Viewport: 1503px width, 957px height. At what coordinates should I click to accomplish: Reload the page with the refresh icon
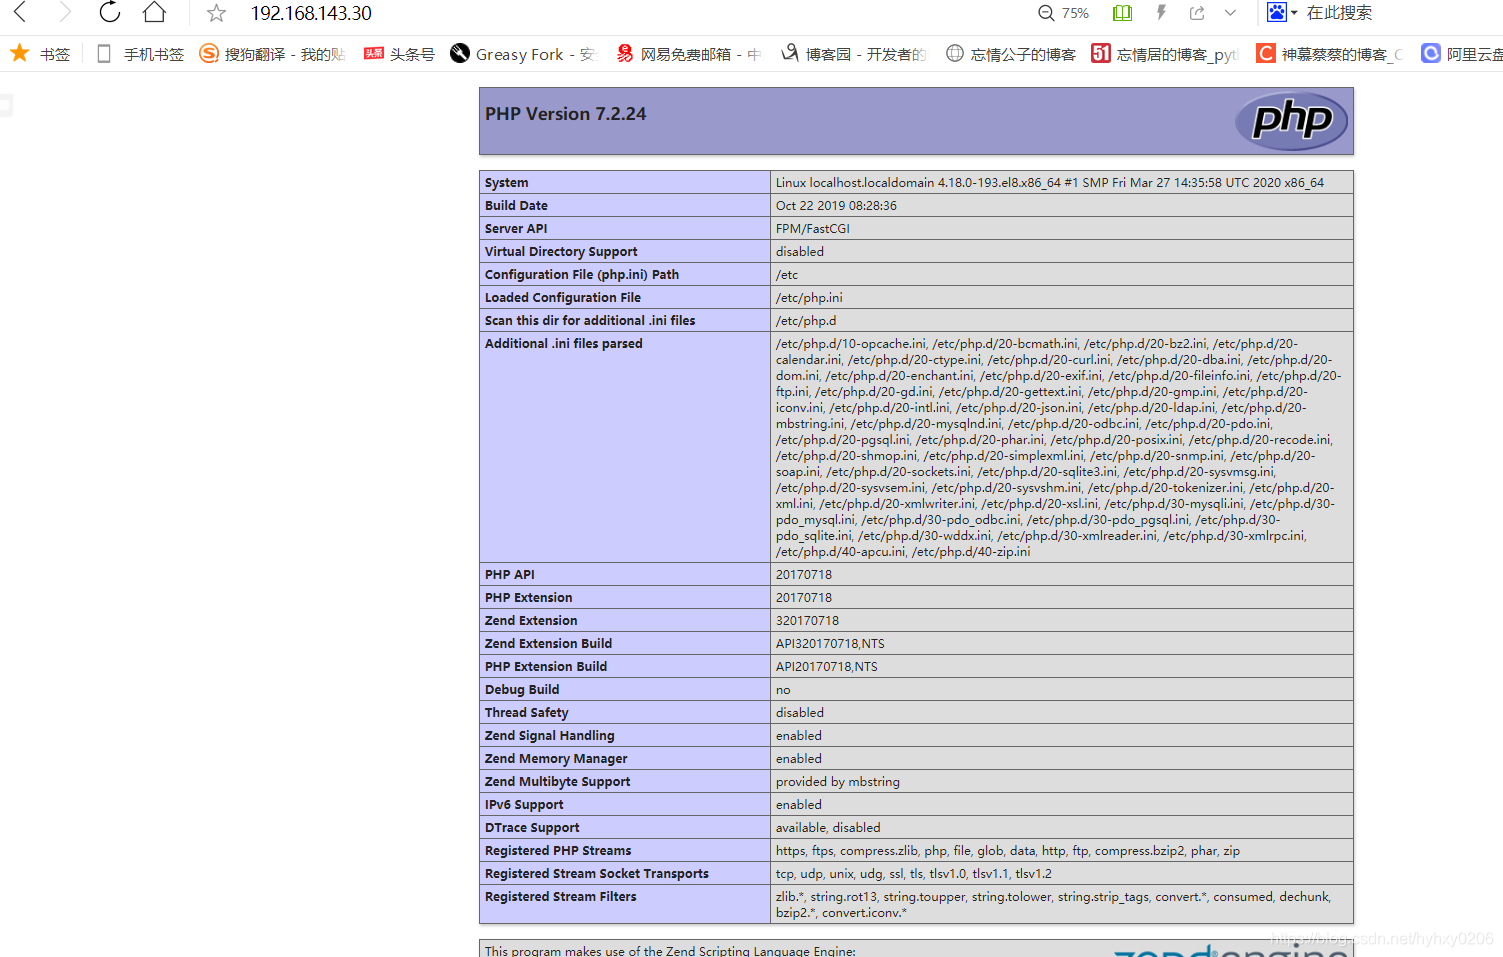click(110, 12)
